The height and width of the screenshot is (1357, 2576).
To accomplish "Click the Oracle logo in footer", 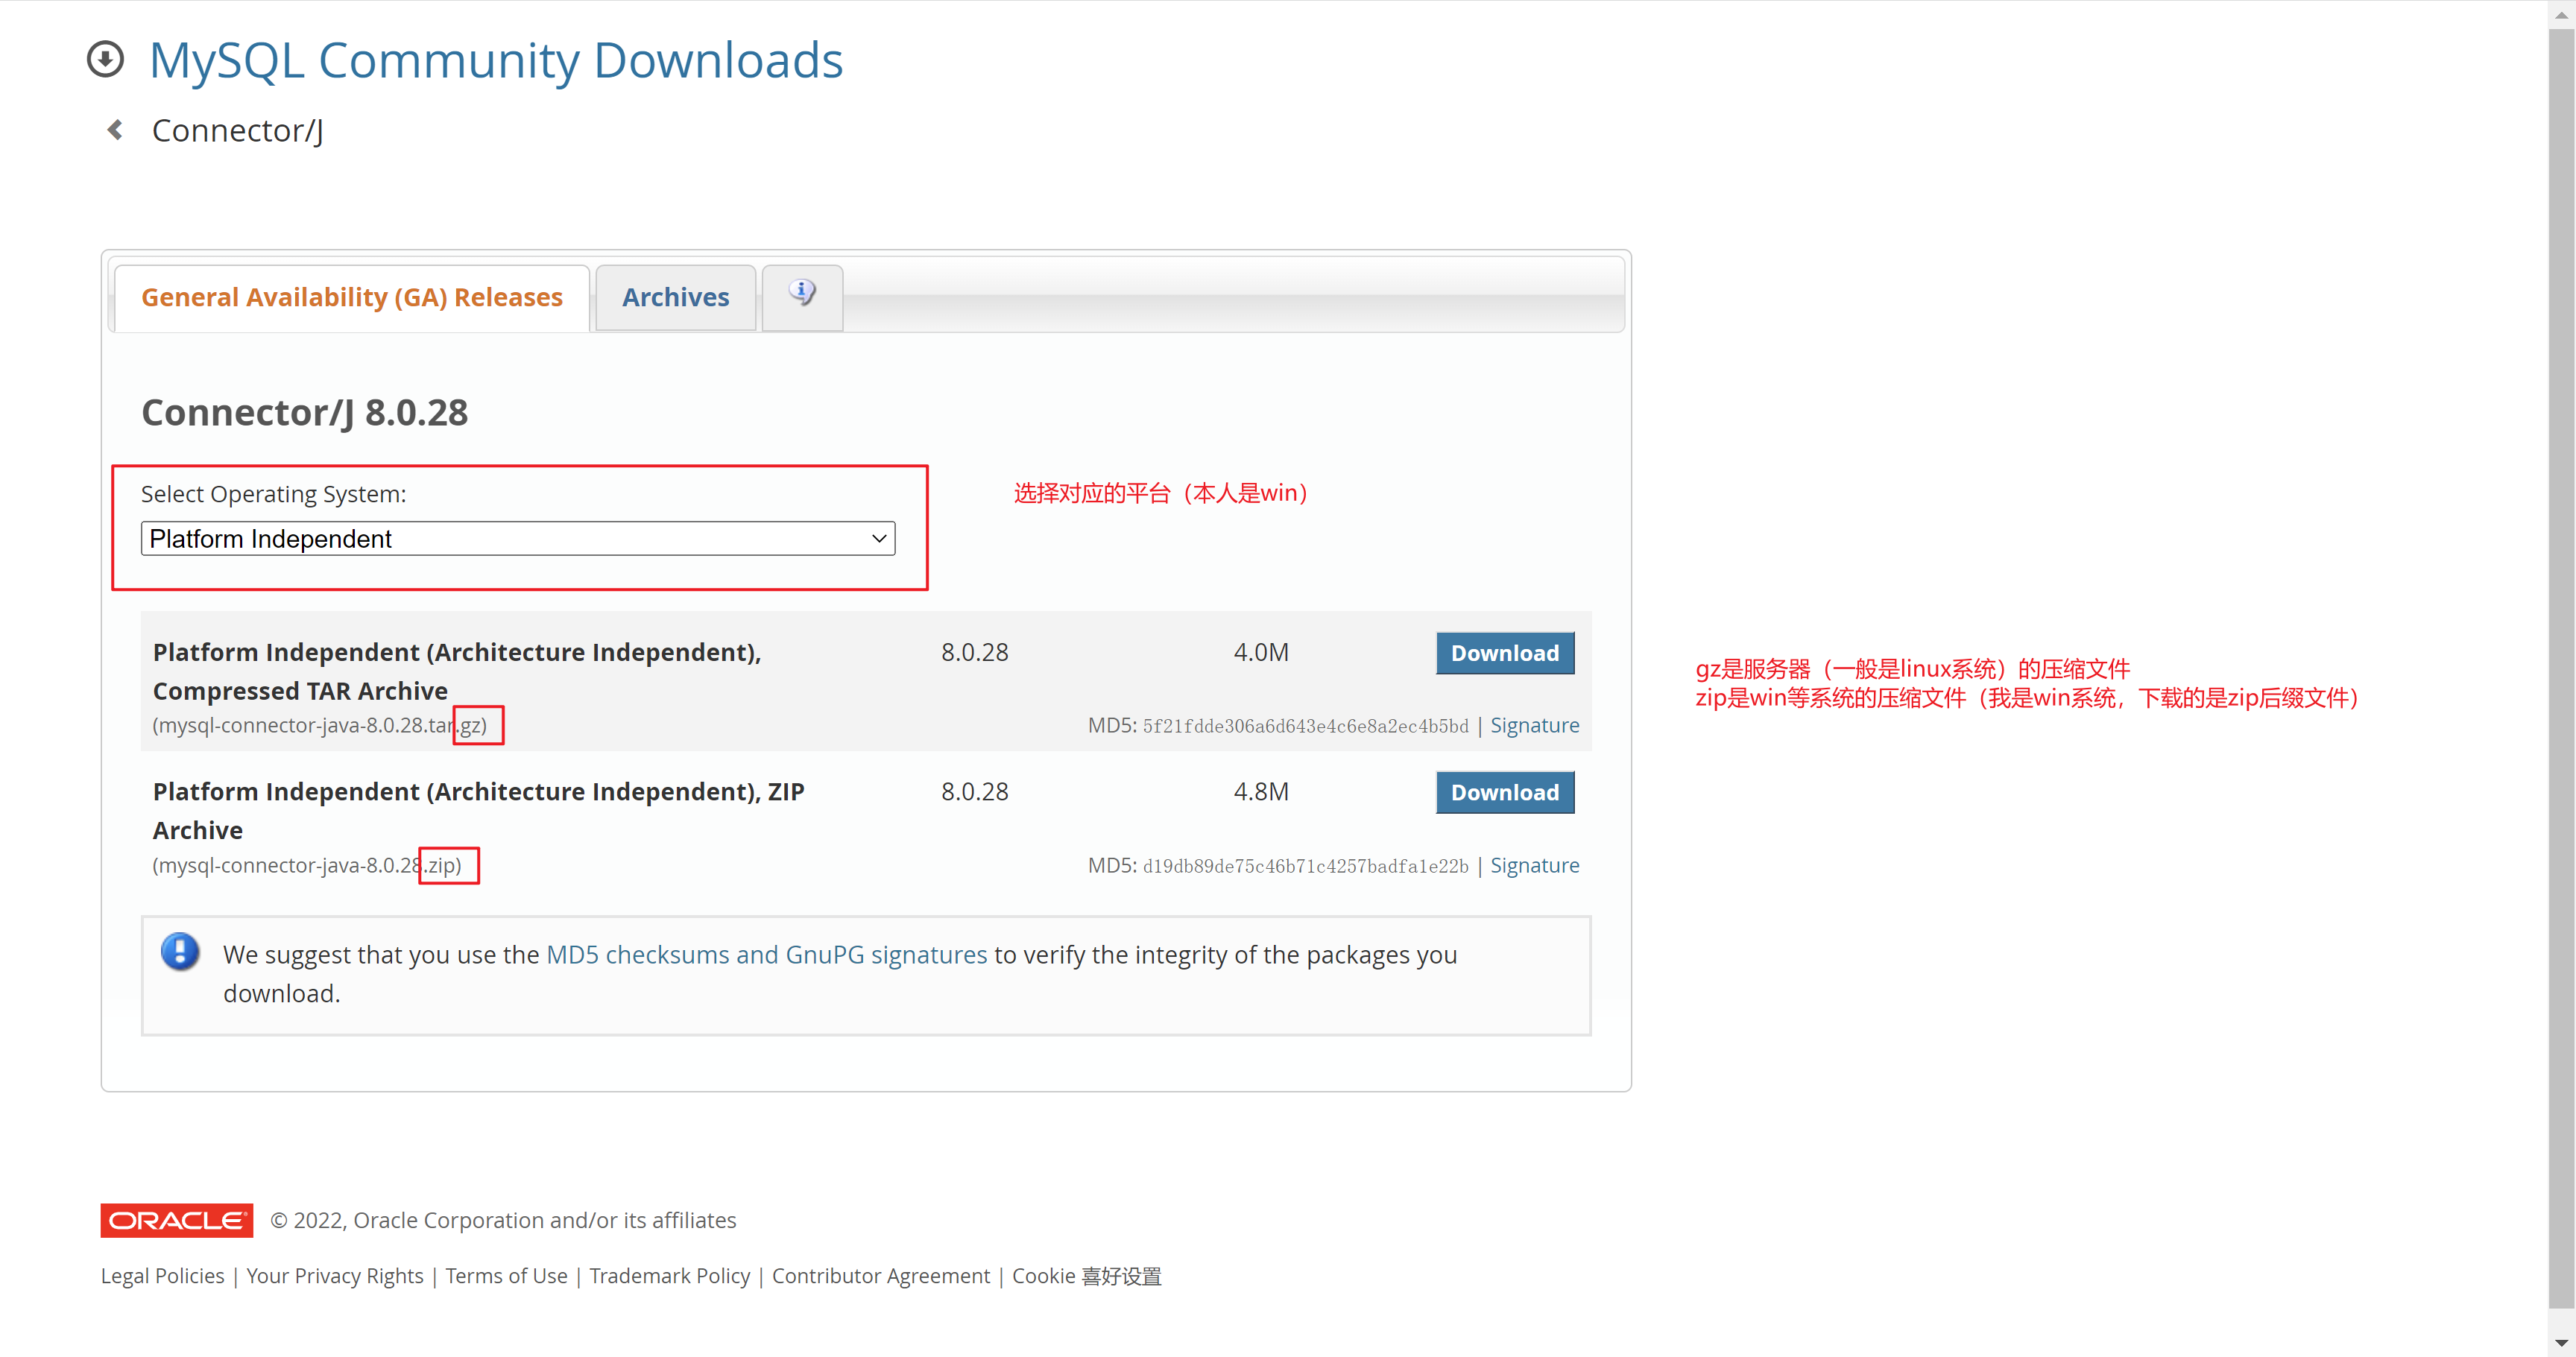I will (x=176, y=1220).
